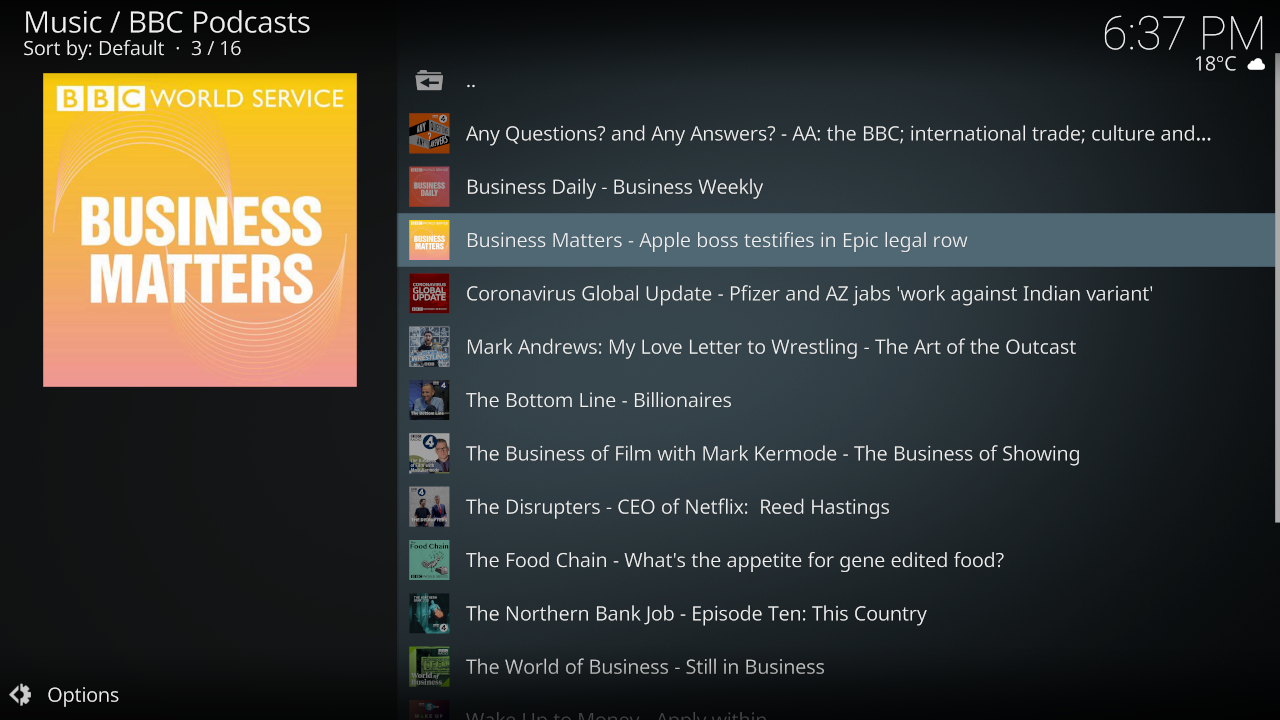
Task: Open the Options menu label
Action: pyautogui.click(x=83, y=695)
